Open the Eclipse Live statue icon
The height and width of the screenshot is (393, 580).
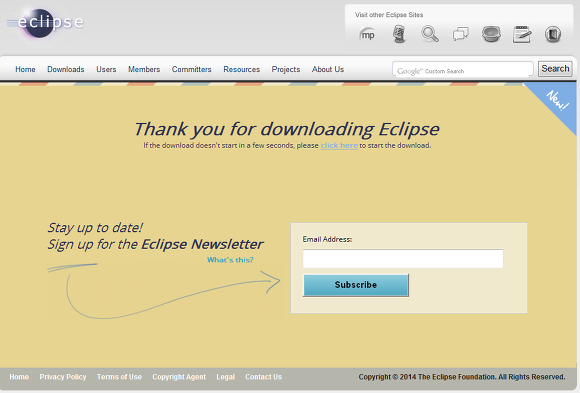(x=399, y=34)
